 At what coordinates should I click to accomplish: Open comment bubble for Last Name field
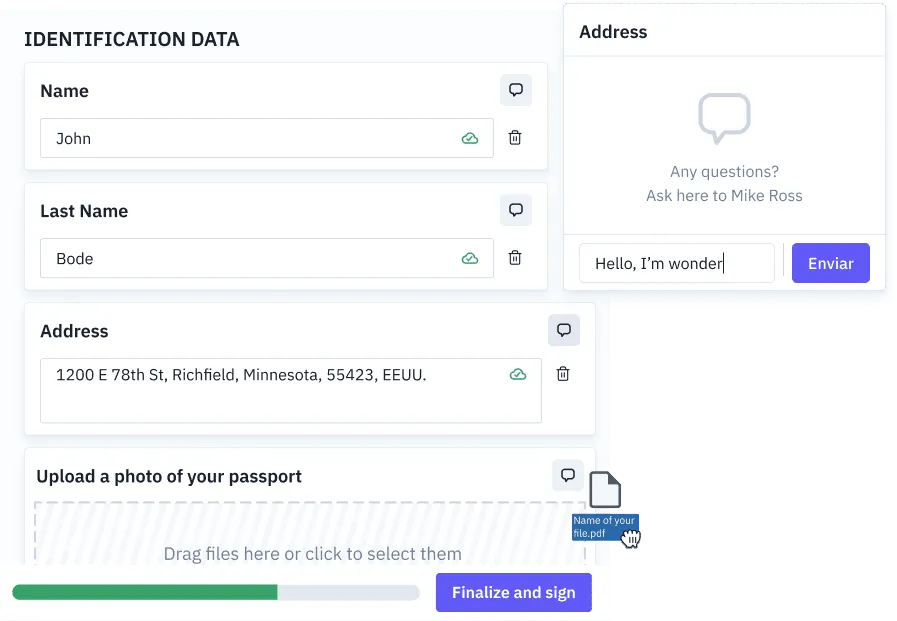(x=515, y=210)
